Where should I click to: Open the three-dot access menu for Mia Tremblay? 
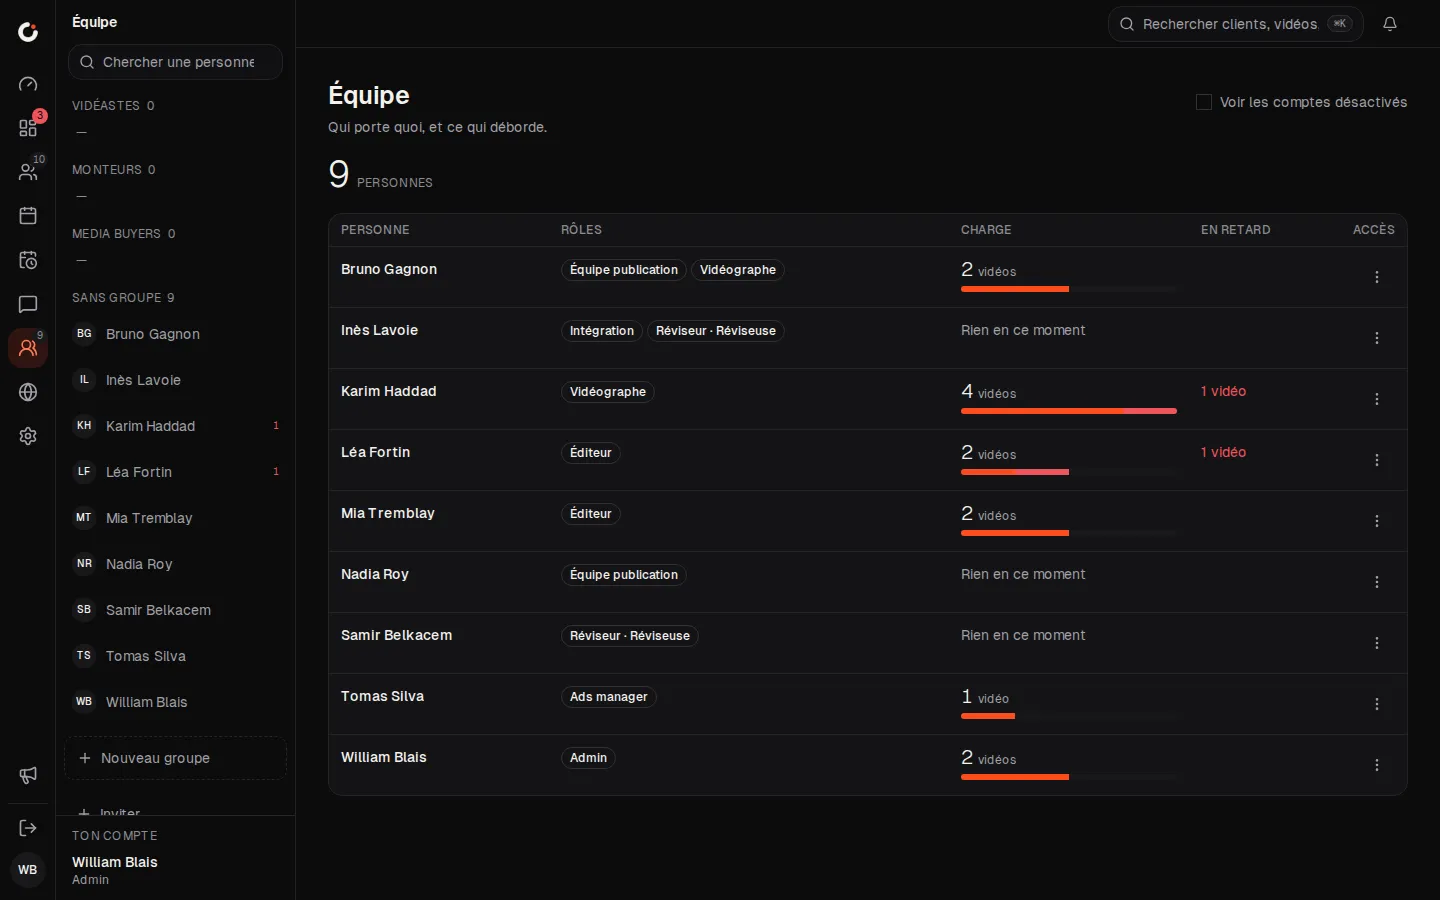(1377, 521)
